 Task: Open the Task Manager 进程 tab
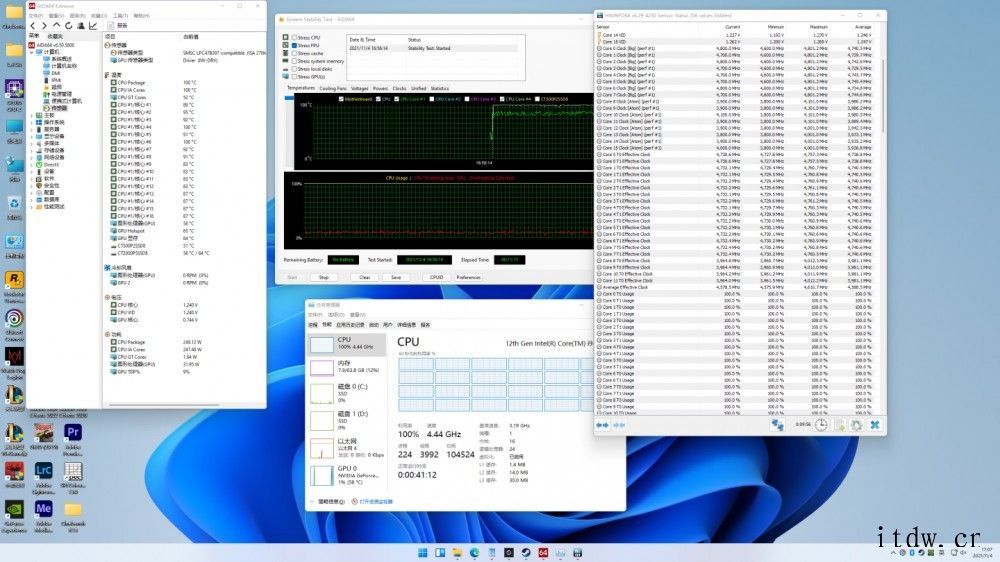pos(312,325)
